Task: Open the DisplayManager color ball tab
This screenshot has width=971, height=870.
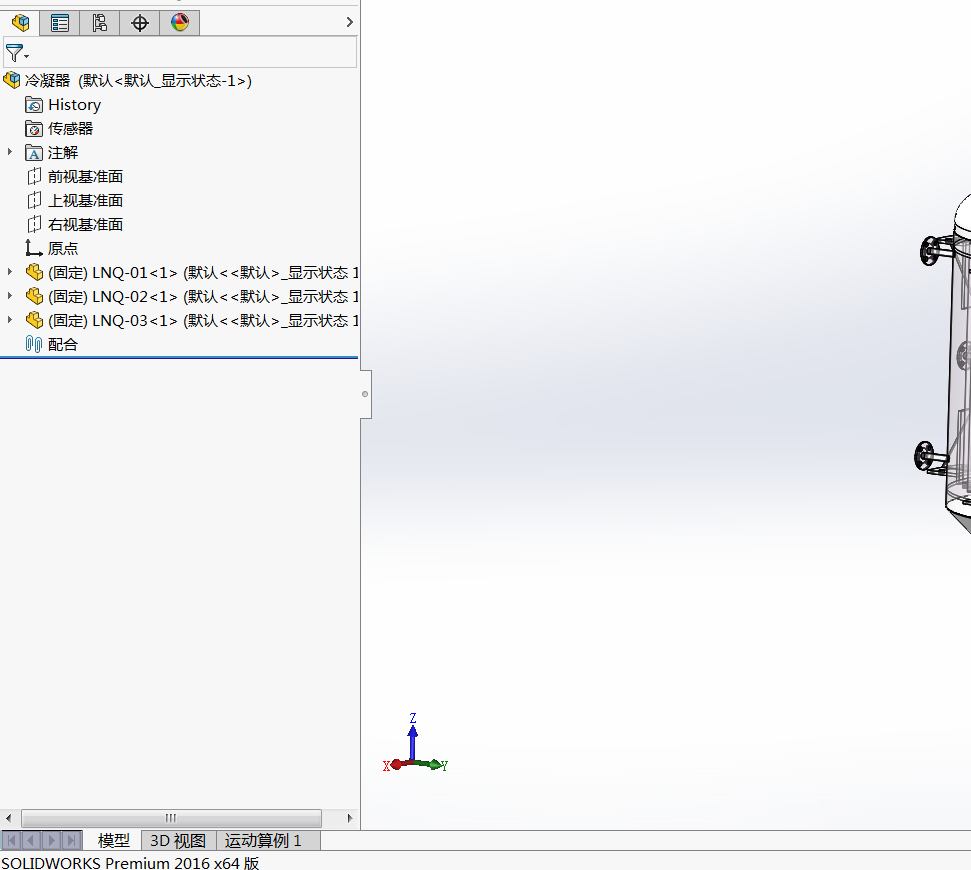Action: (180, 23)
